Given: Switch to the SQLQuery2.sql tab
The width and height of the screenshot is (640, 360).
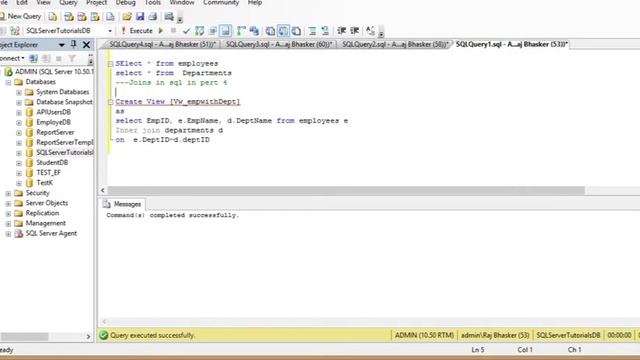Looking at the screenshot, I should [395, 44].
